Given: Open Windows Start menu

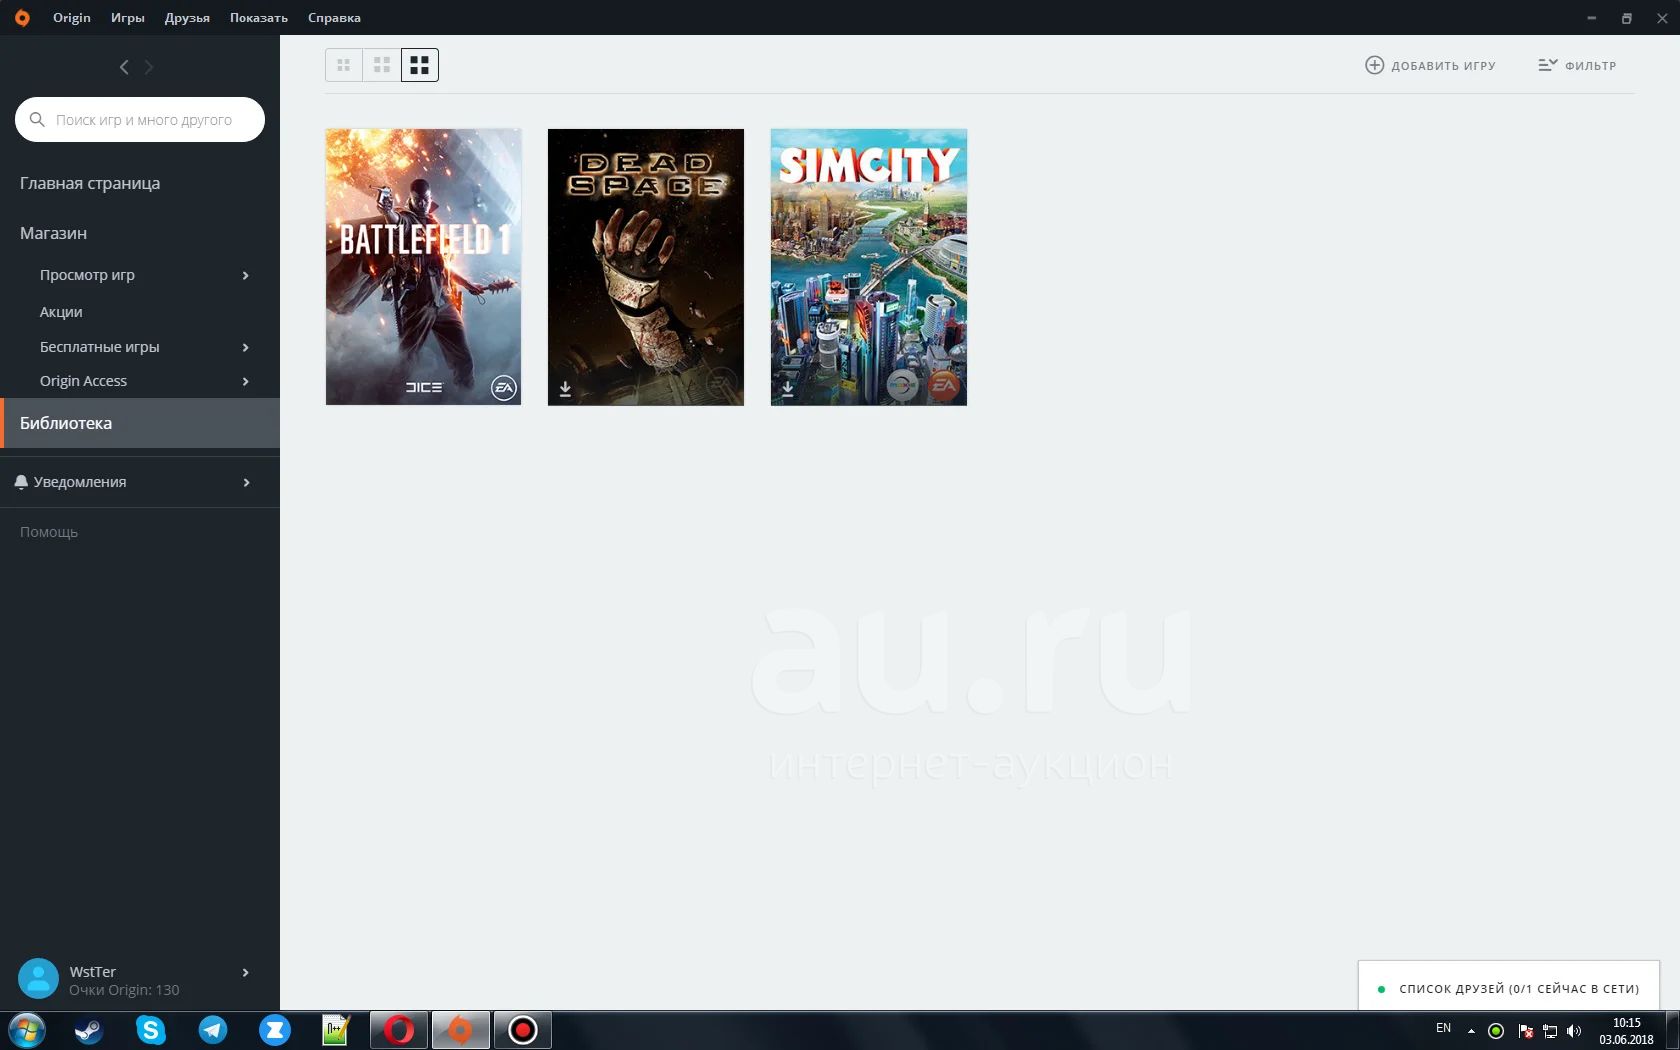Looking at the screenshot, I should tap(27, 1030).
